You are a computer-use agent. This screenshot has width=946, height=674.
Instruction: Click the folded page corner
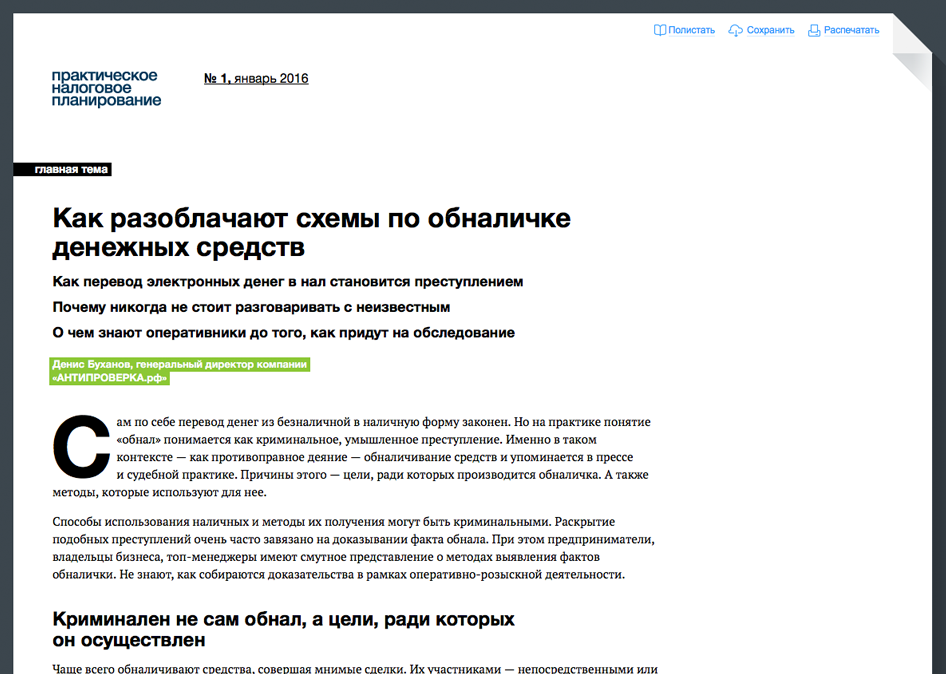[x=912, y=51]
